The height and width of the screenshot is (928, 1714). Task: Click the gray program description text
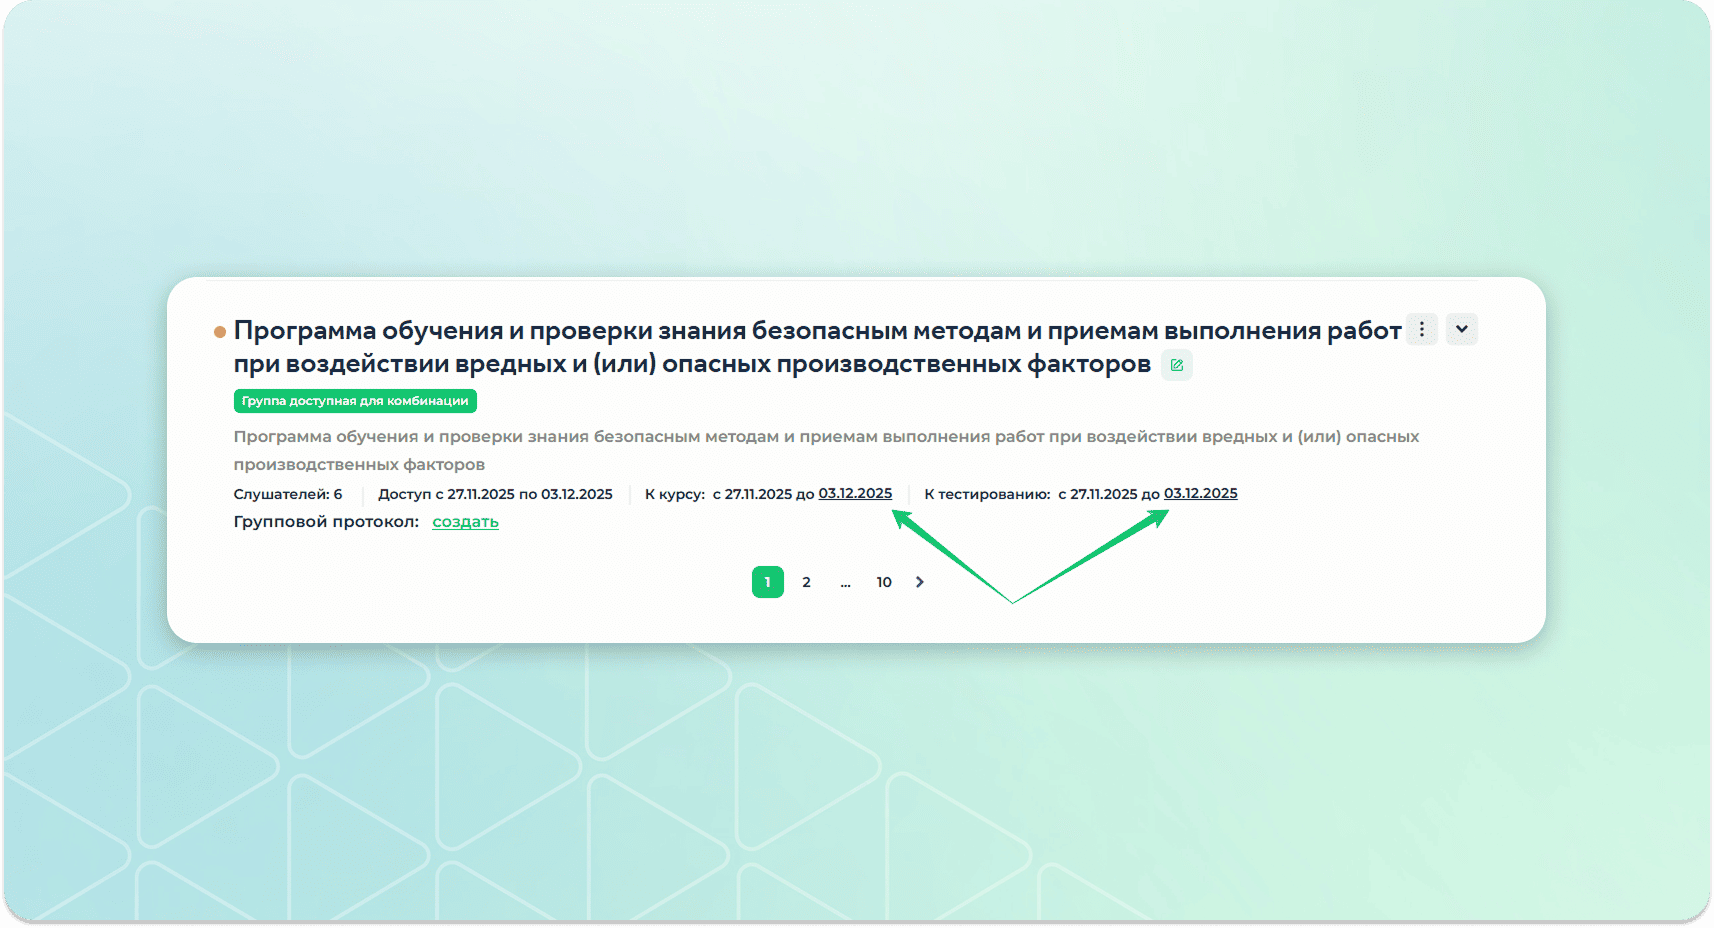(826, 450)
